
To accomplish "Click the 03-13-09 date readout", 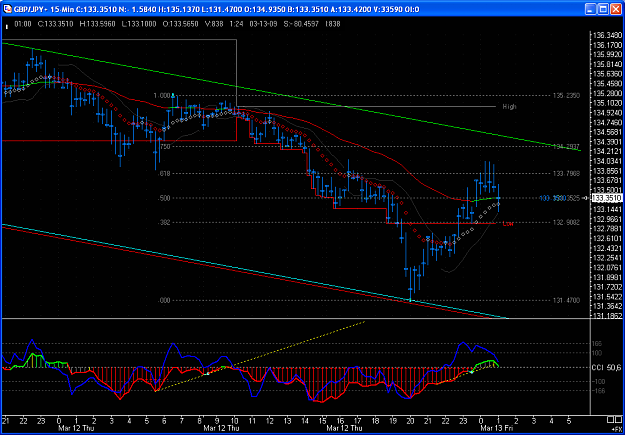I will pyautogui.click(x=261, y=24).
